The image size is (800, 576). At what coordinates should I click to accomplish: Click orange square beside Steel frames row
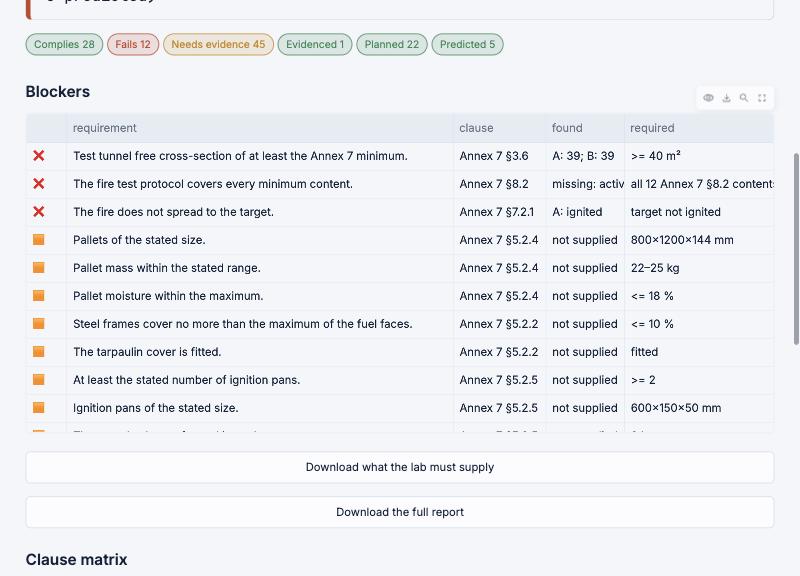[39, 323]
